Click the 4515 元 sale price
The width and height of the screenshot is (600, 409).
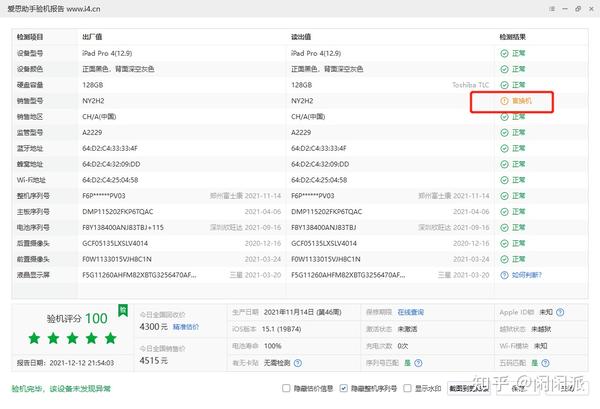point(153,360)
